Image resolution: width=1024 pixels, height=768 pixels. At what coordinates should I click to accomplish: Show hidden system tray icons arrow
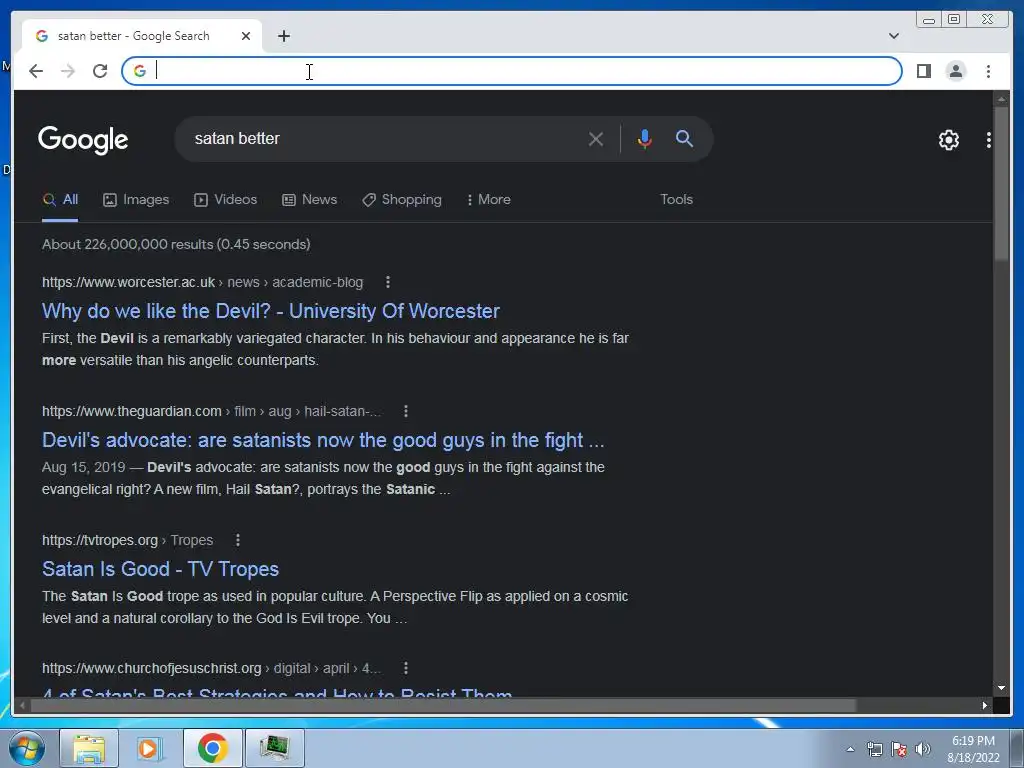click(x=850, y=749)
